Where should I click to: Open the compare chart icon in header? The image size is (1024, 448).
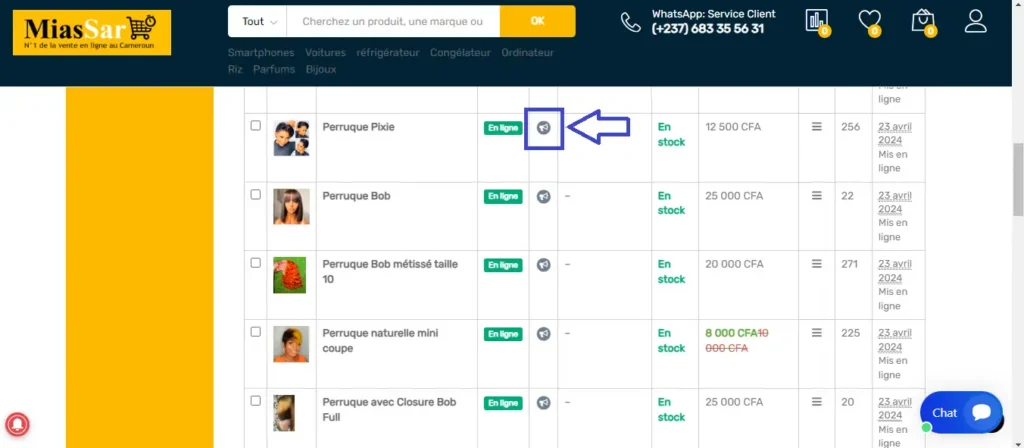[x=817, y=21]
